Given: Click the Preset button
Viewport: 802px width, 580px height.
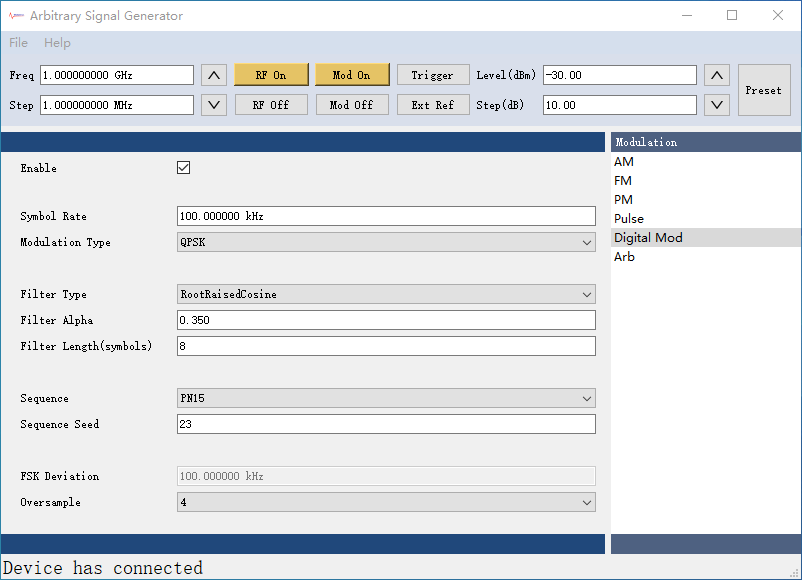Looking at the screenshot, I should [x=763, y=90].
